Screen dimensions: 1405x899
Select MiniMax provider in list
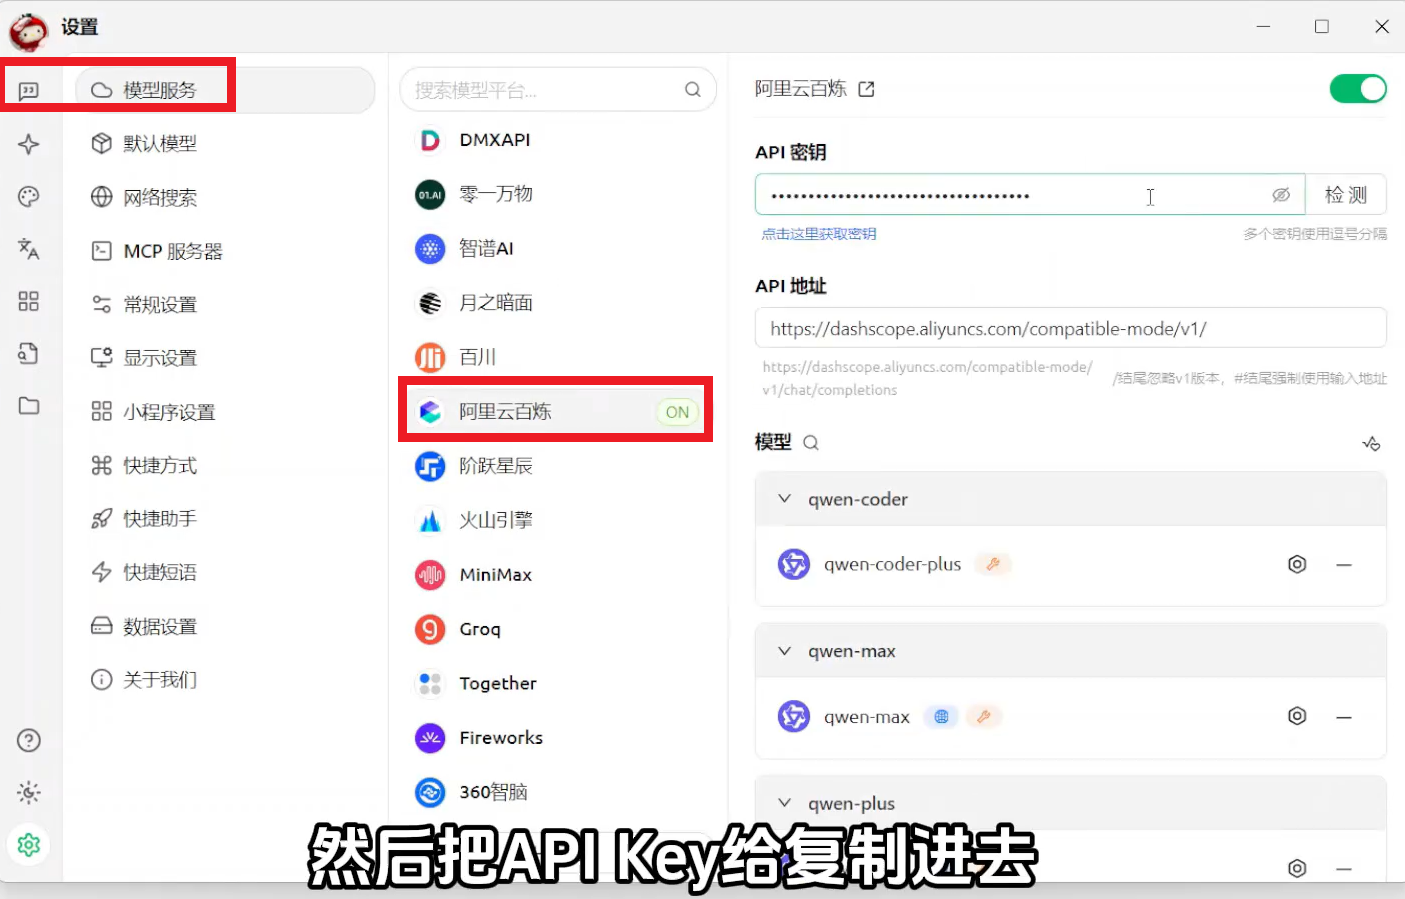click(557, 574)
